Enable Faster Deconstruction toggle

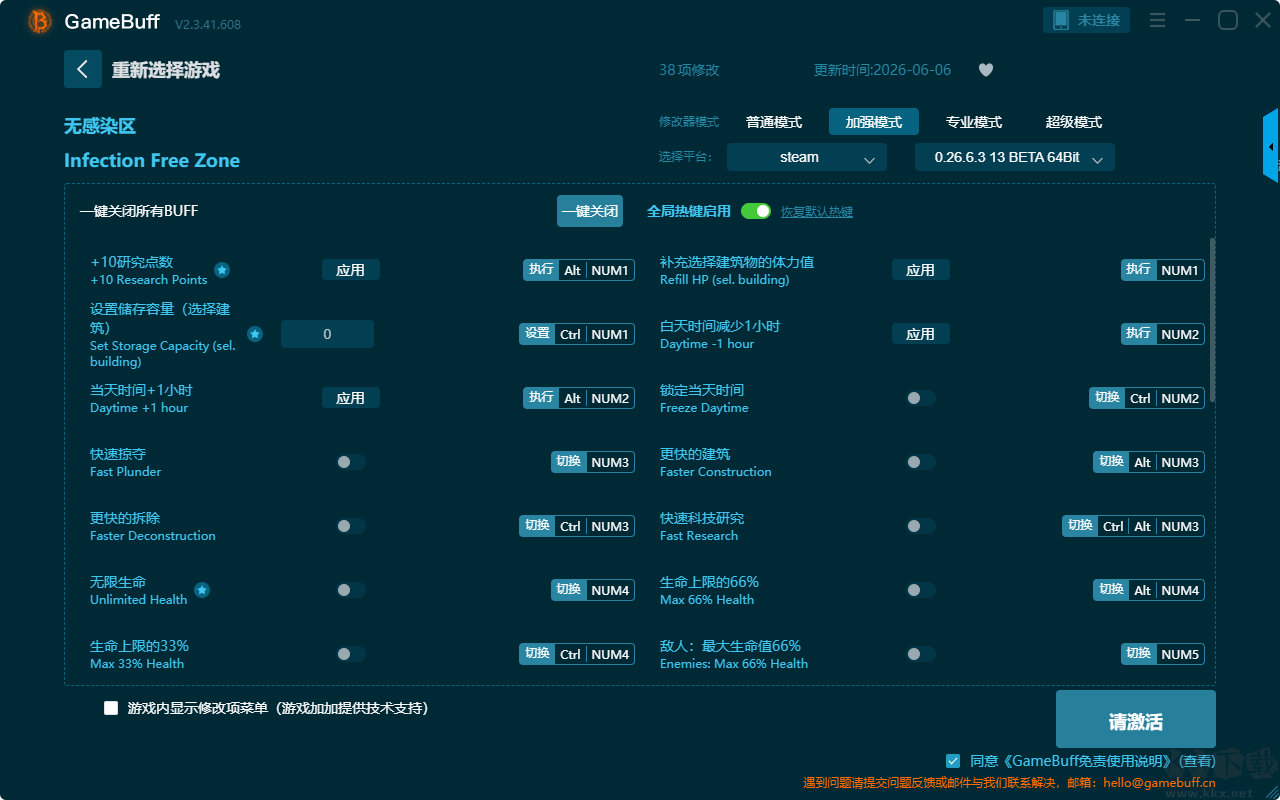(351, 526)
